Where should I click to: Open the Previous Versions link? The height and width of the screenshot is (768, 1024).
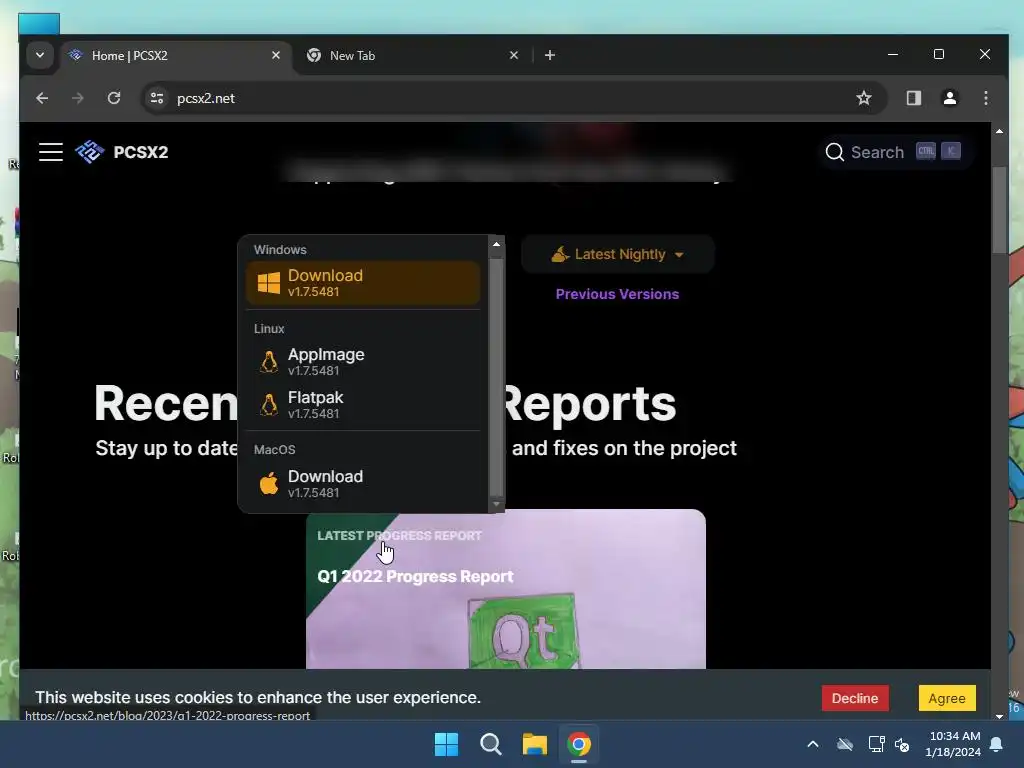[x=617, y=294]
